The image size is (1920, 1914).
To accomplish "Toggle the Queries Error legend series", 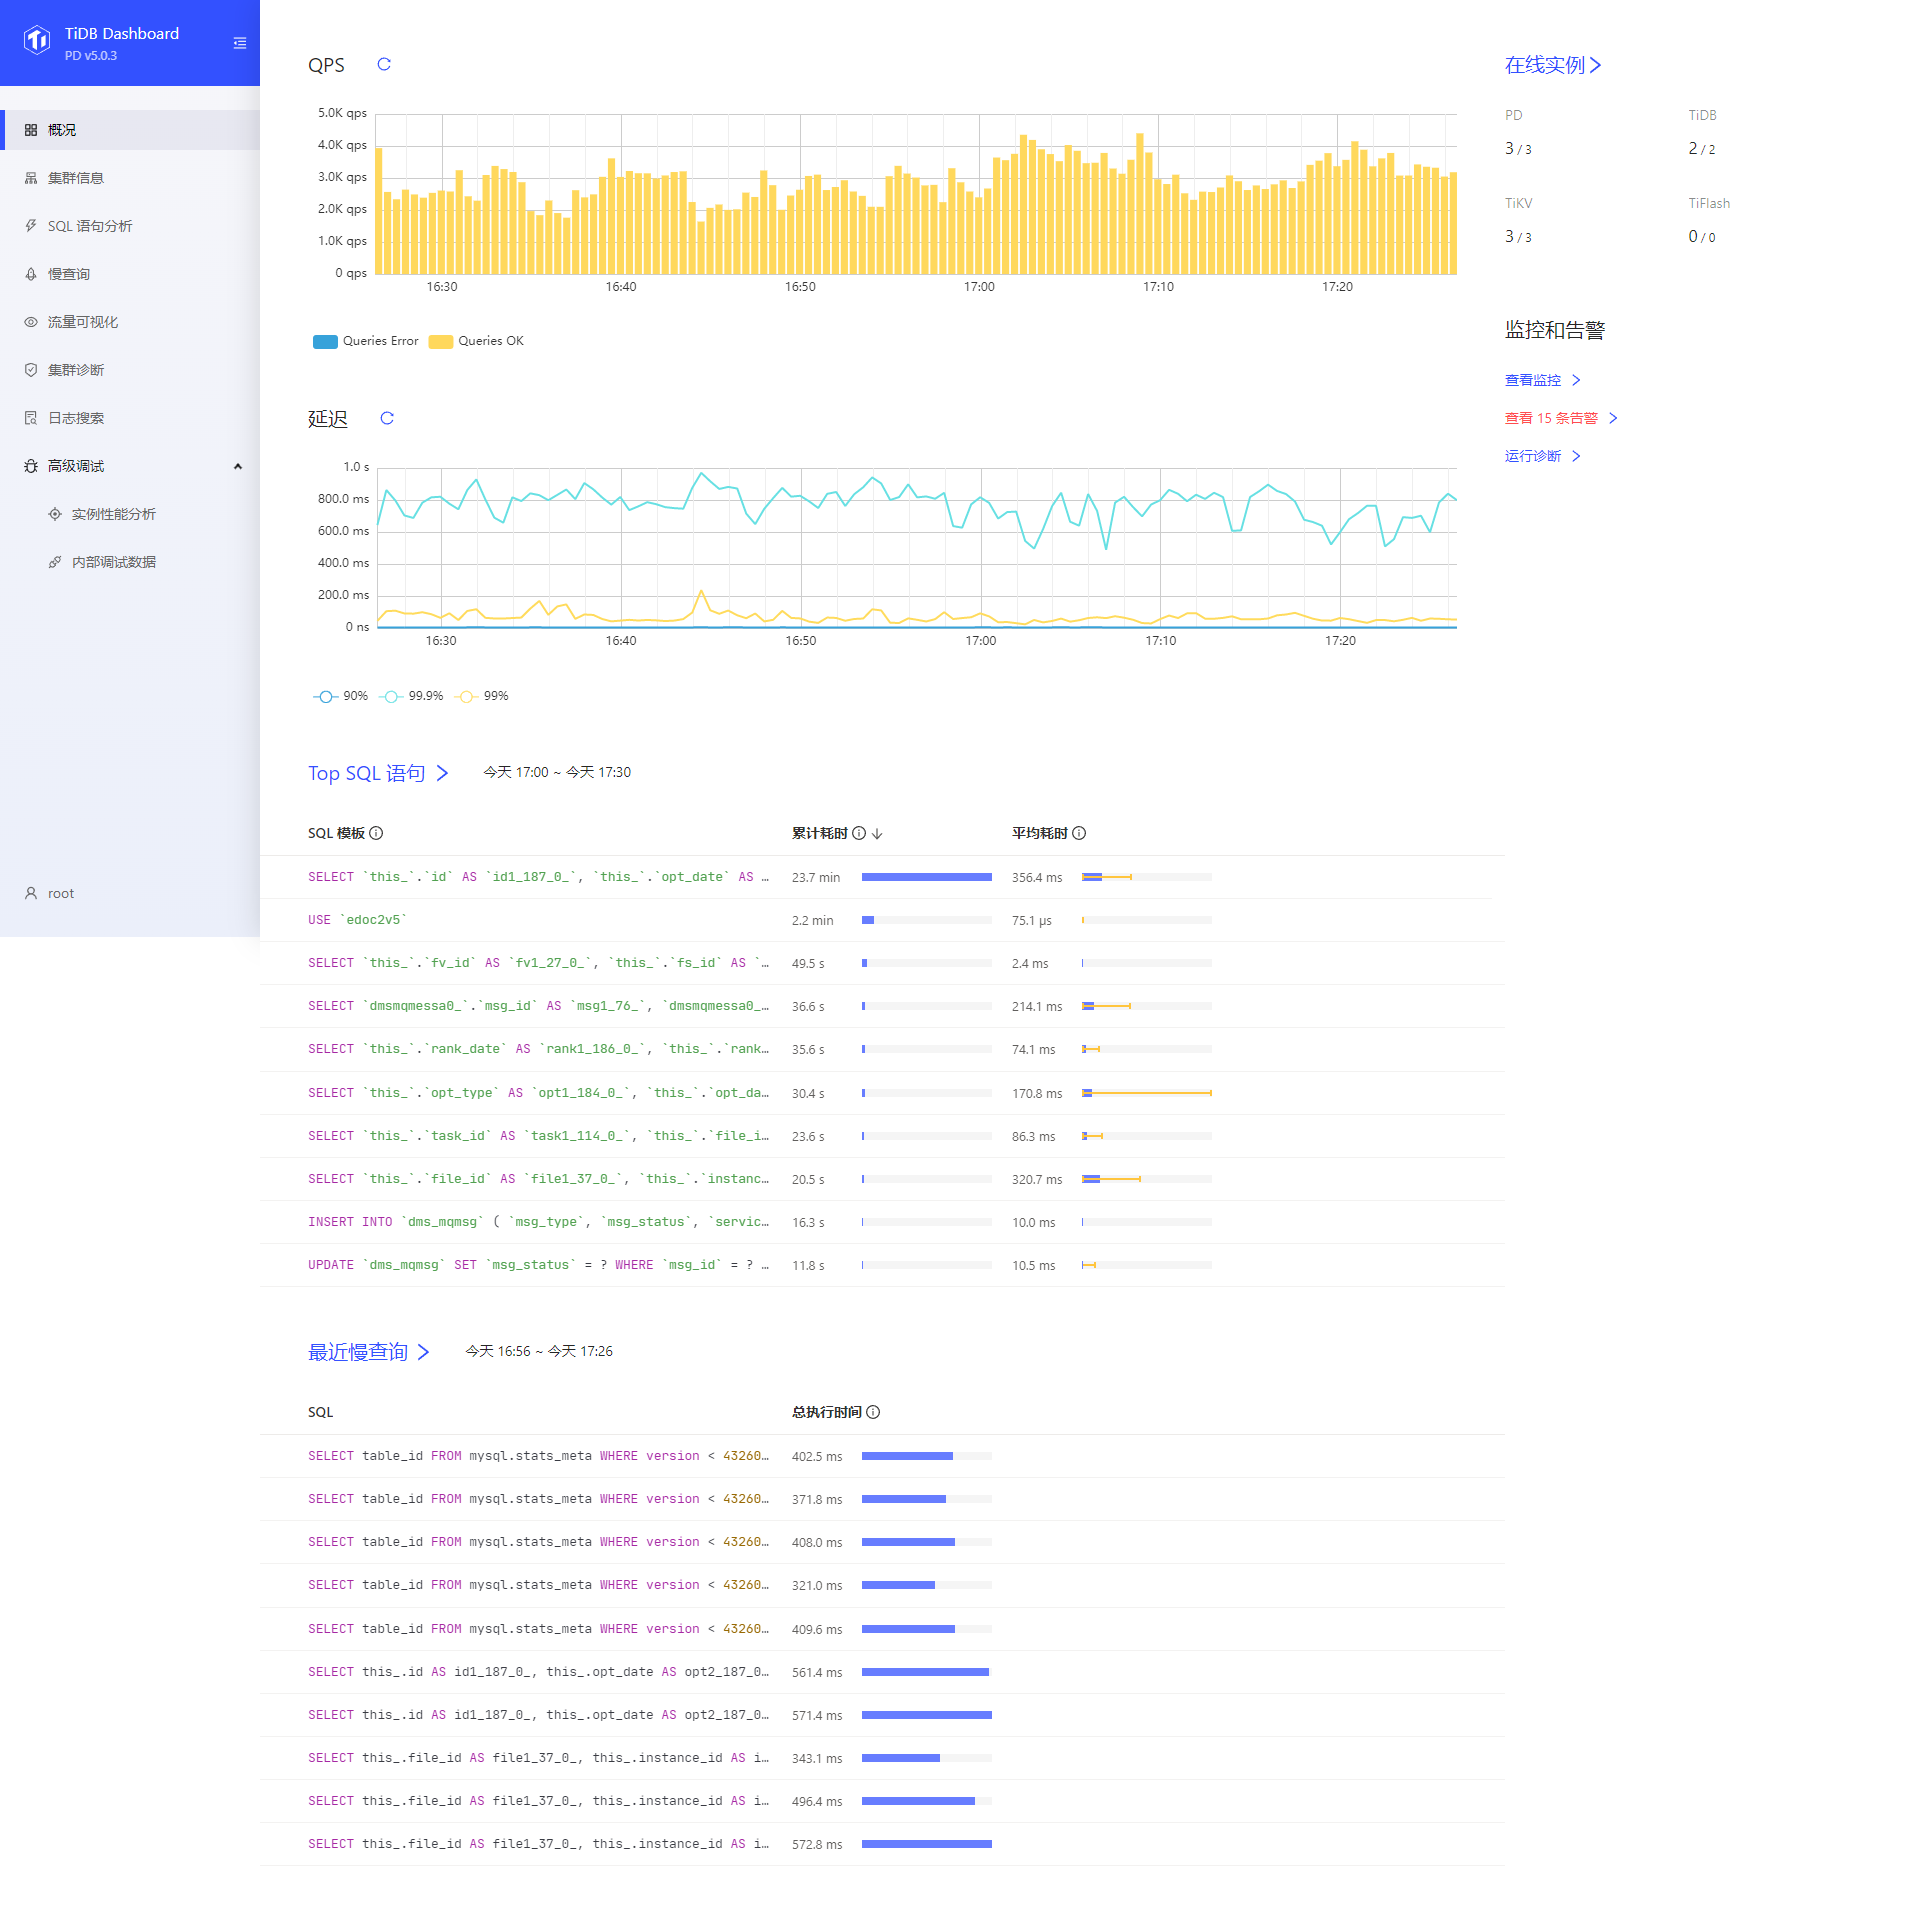I will tap(367, 341).
